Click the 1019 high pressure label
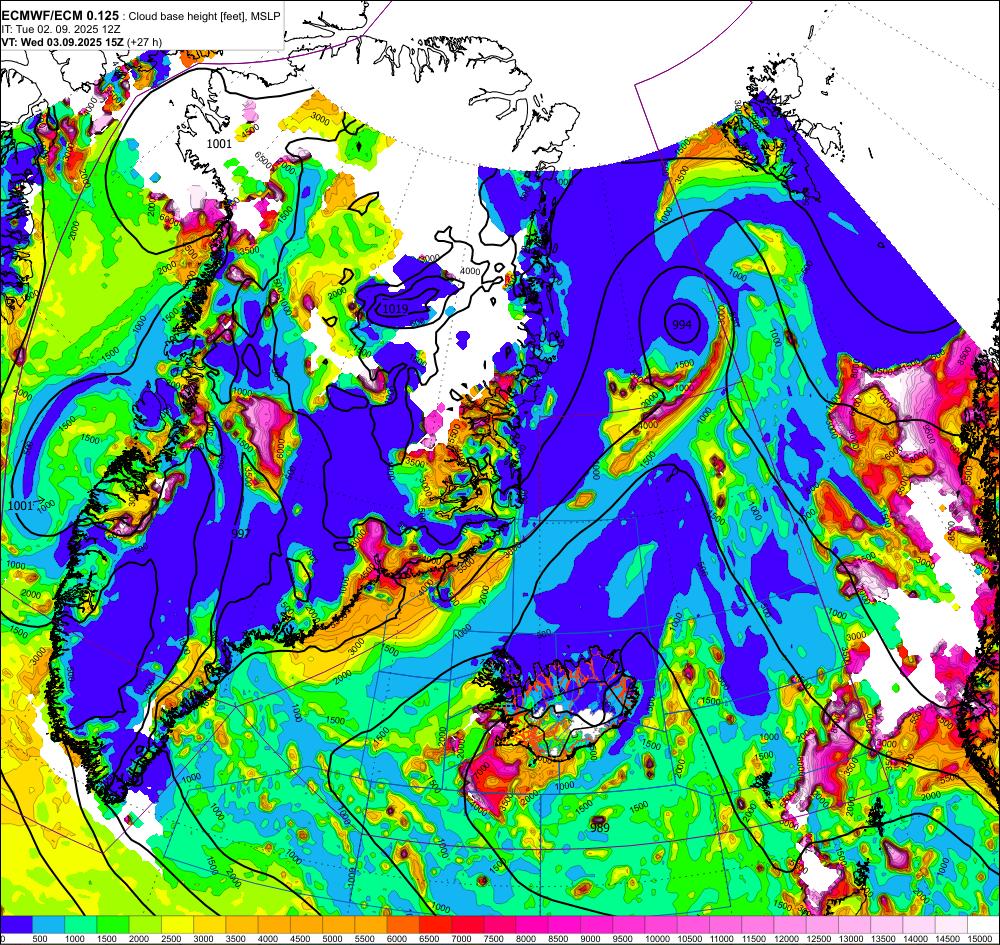 point(395,309)
